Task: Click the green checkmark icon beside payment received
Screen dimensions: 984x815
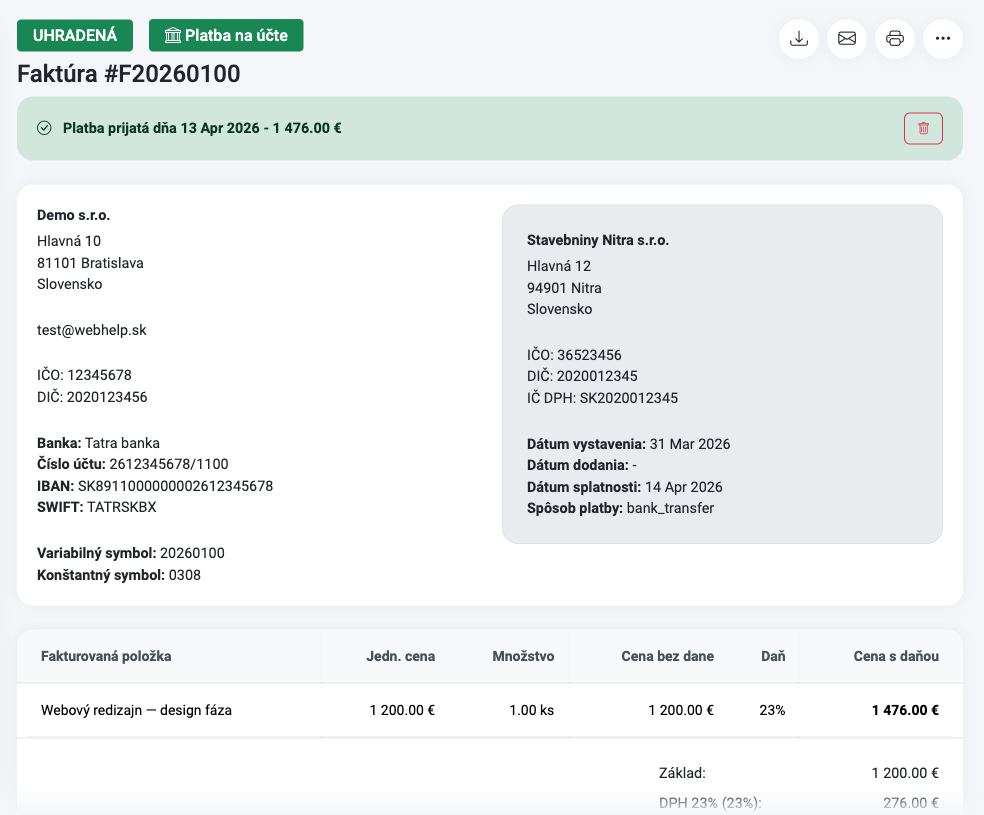Action: click(x=44, y=128)
